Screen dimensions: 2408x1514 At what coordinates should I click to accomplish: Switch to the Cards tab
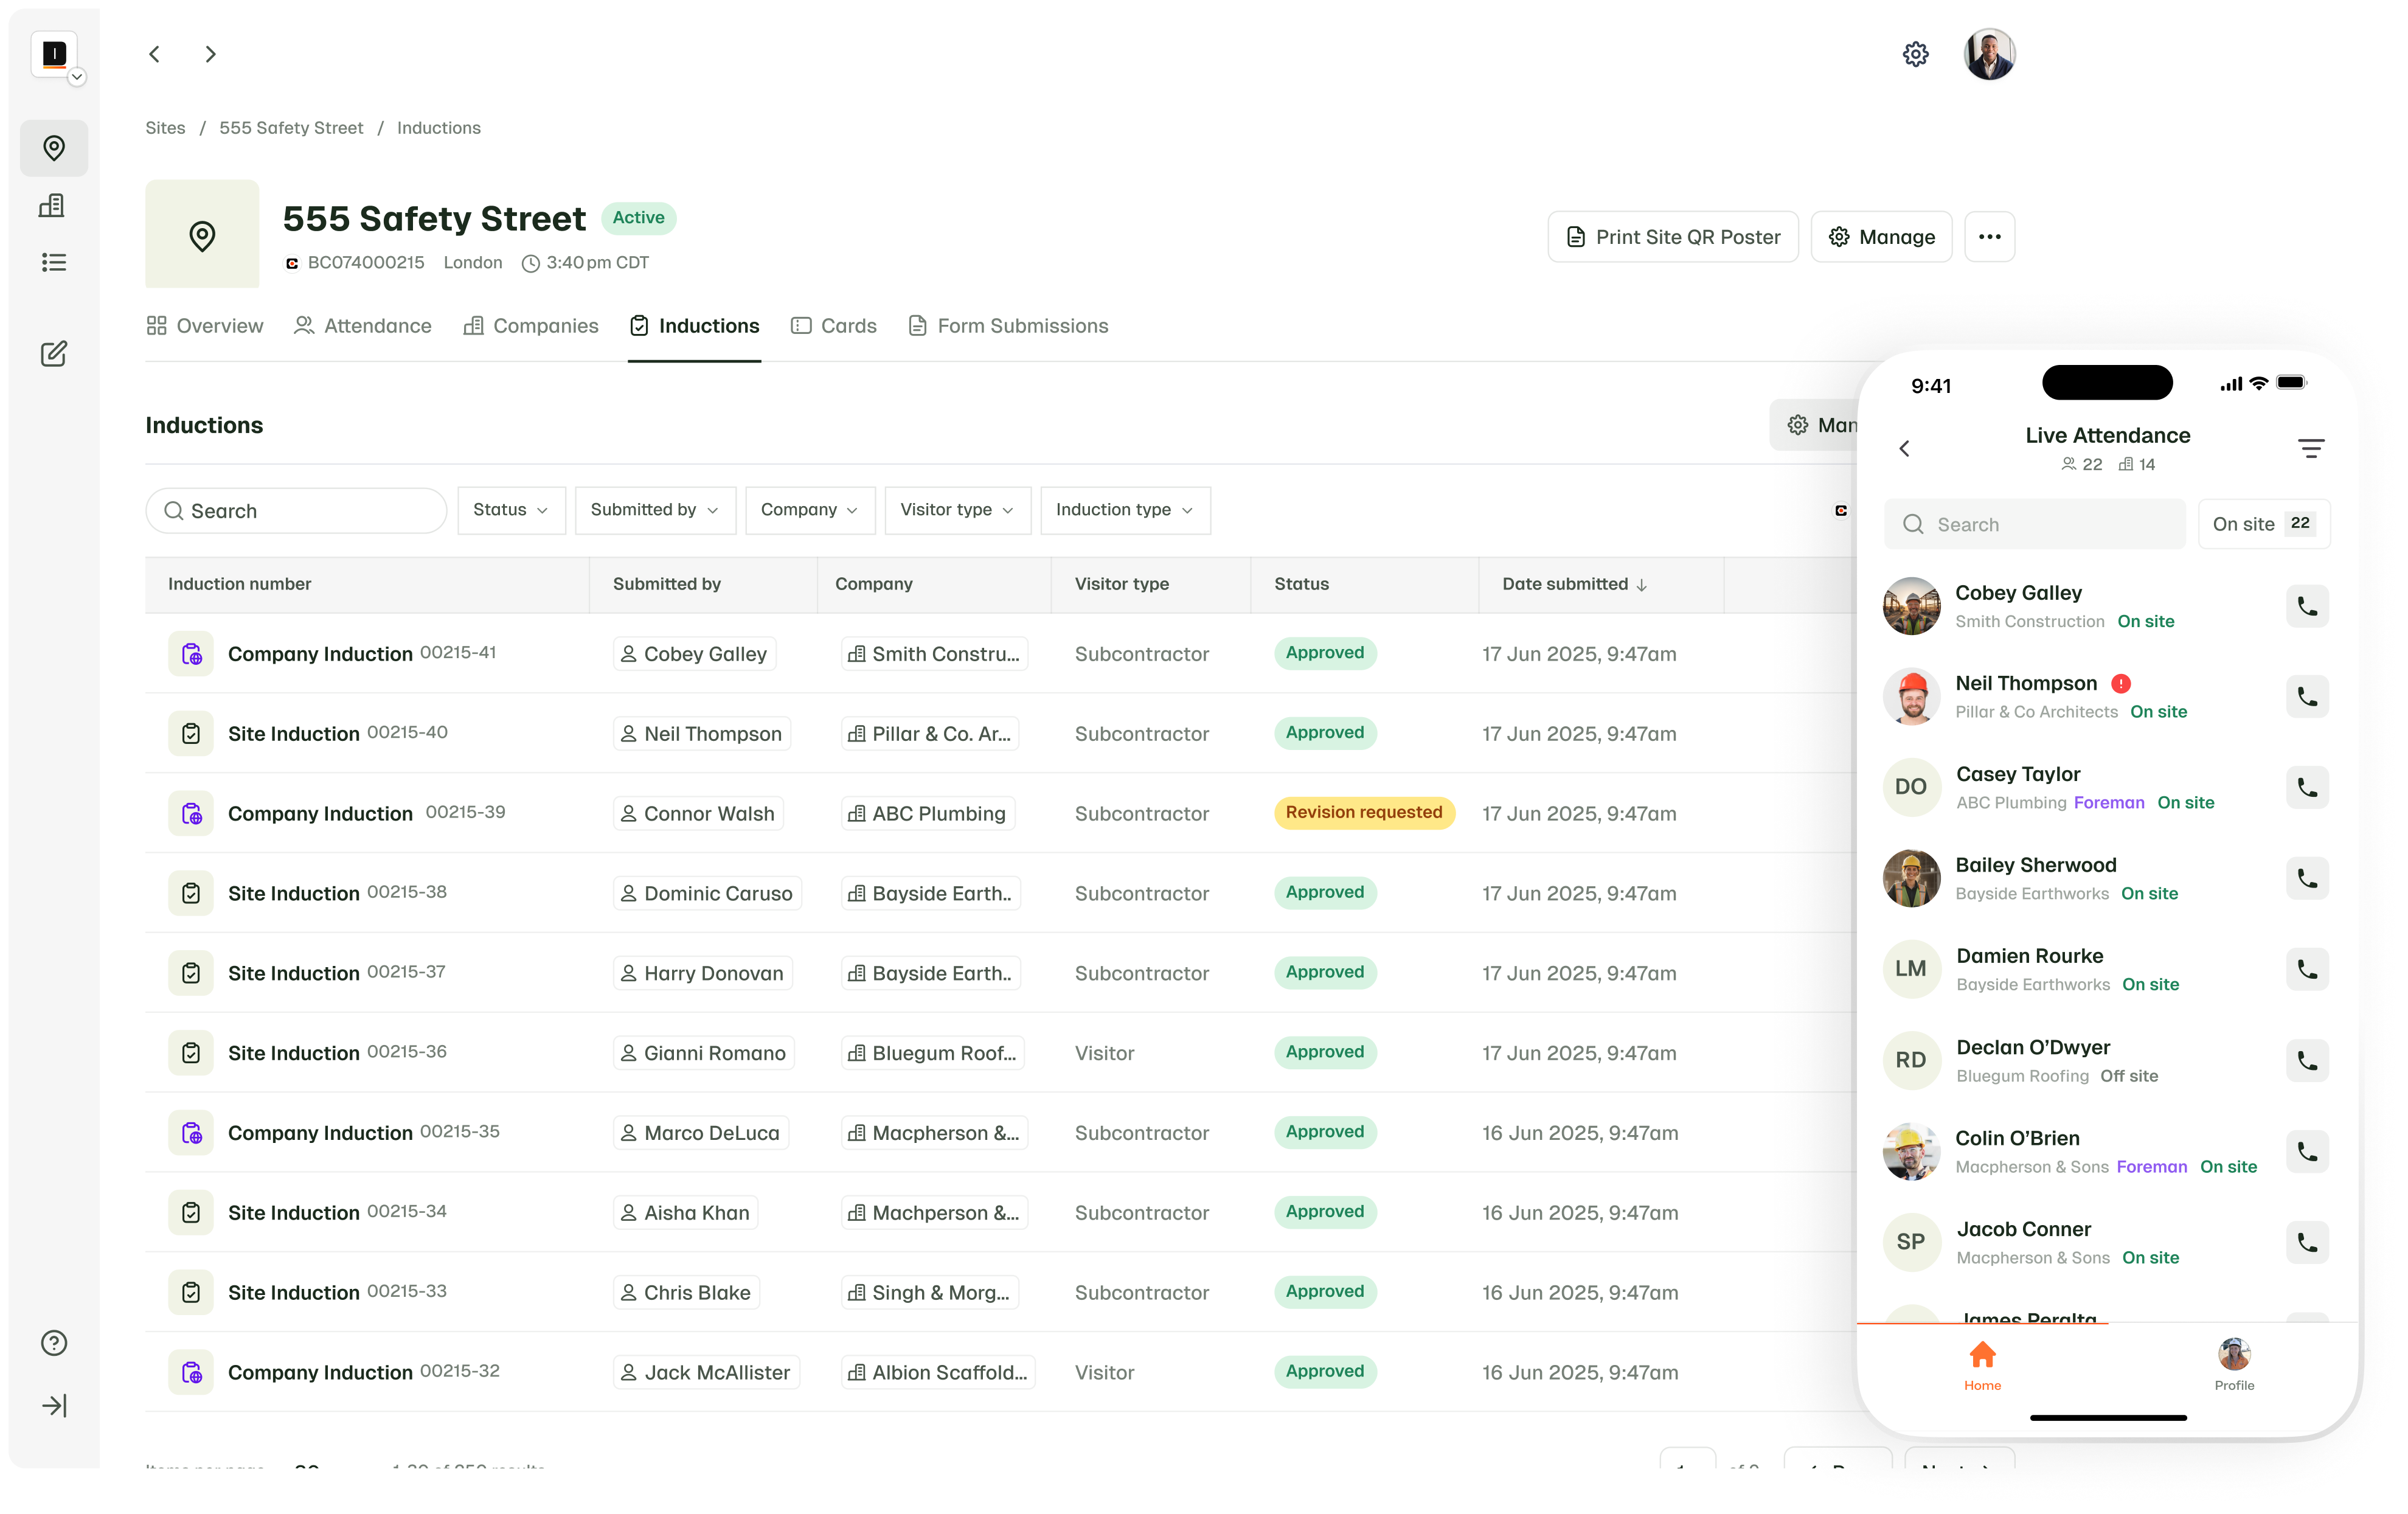point(833,326)
